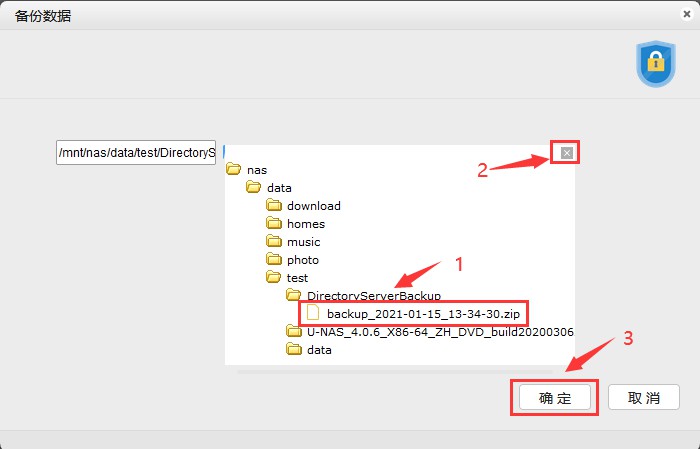Click the /mnt/nas/data/test path input field
700x449 pixels.
click(x=136, y=153)
